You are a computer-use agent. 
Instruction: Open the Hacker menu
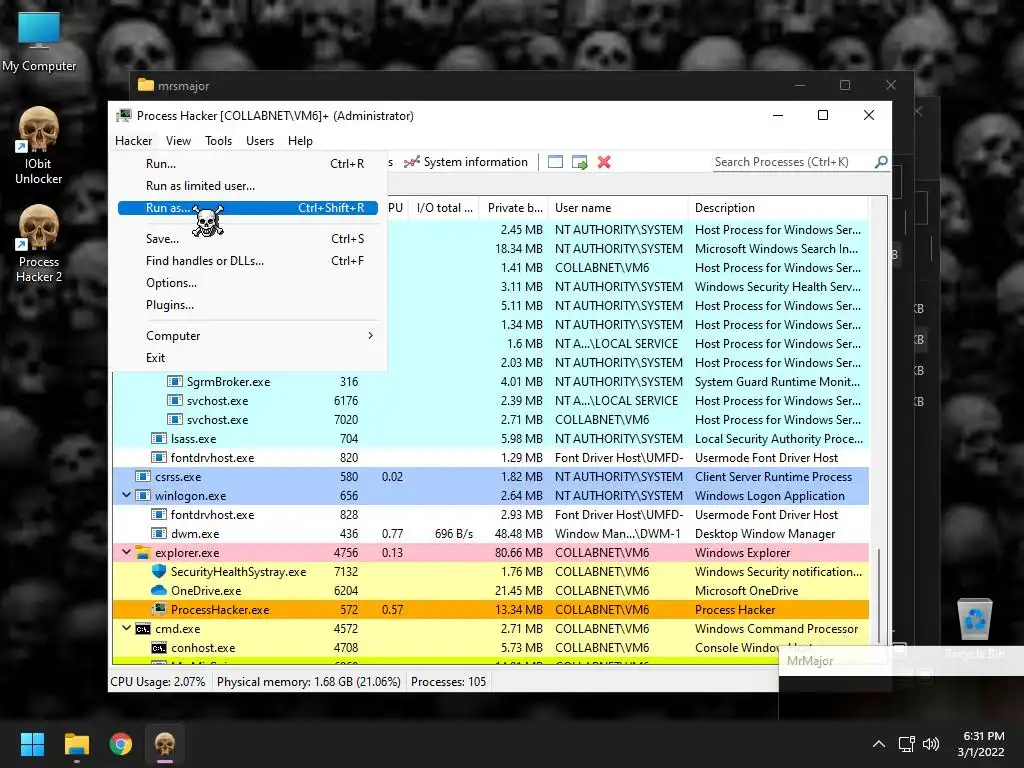[x=133, y=141]
